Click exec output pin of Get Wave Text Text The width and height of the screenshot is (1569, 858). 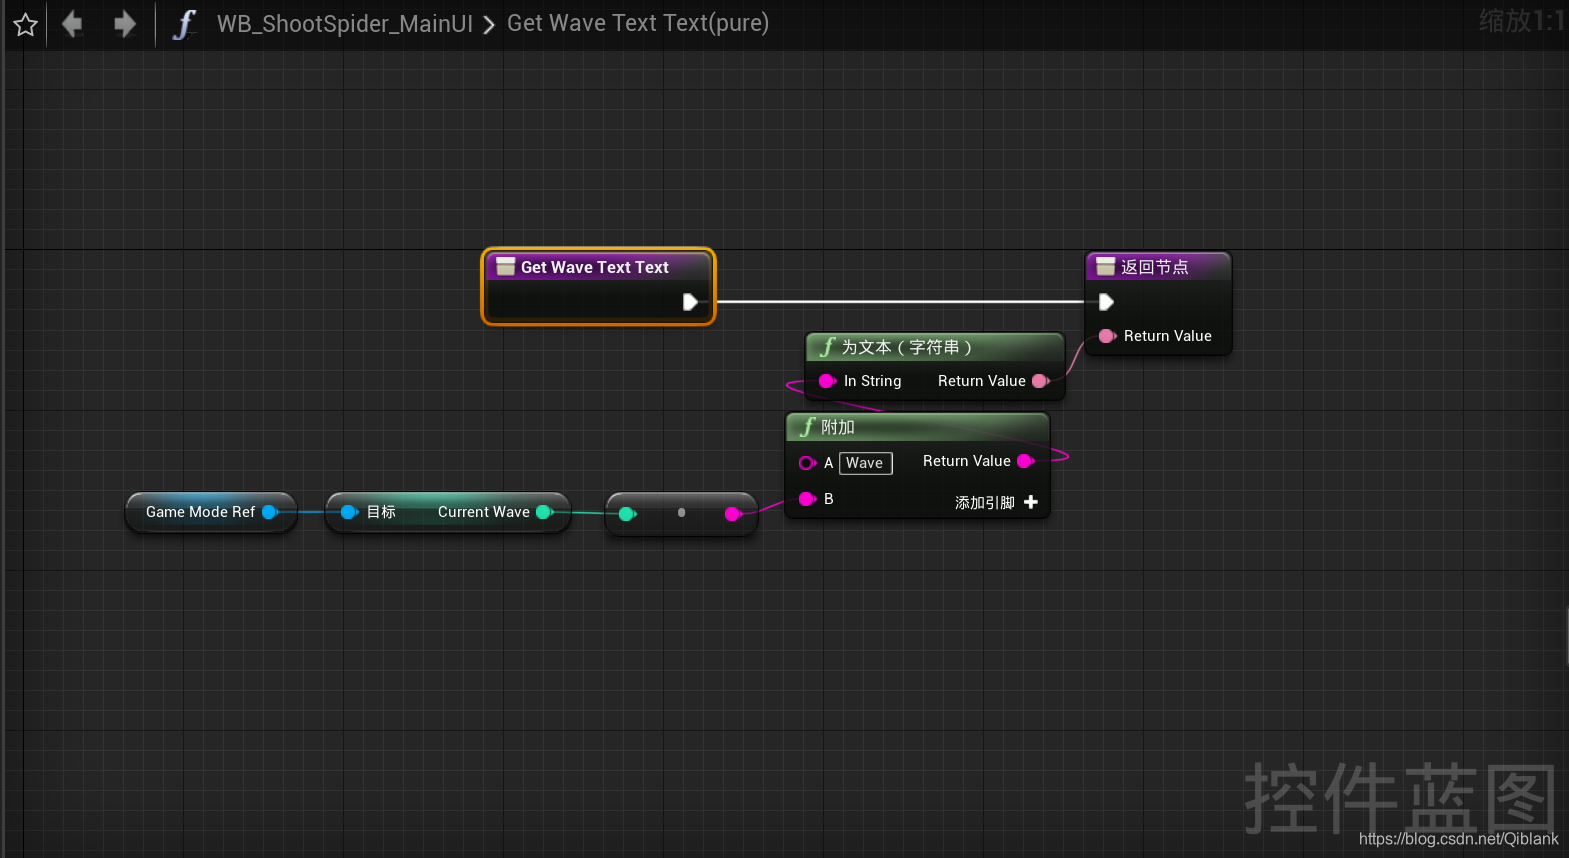tap(690, 302)
